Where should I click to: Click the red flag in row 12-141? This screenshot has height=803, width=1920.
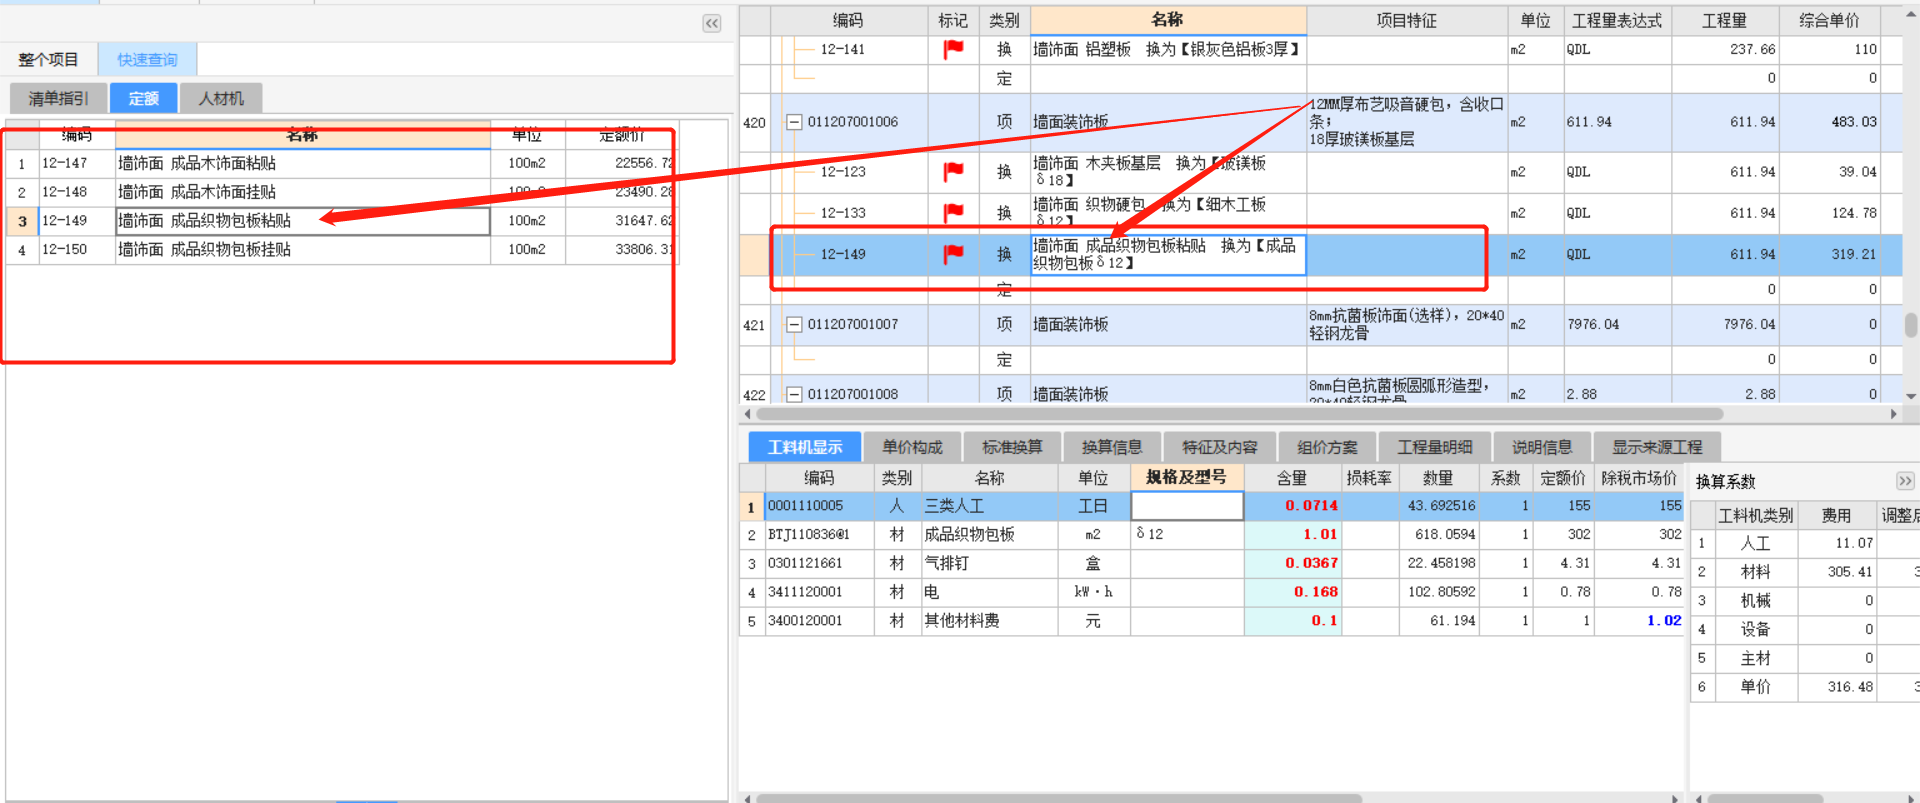(953, 49)
